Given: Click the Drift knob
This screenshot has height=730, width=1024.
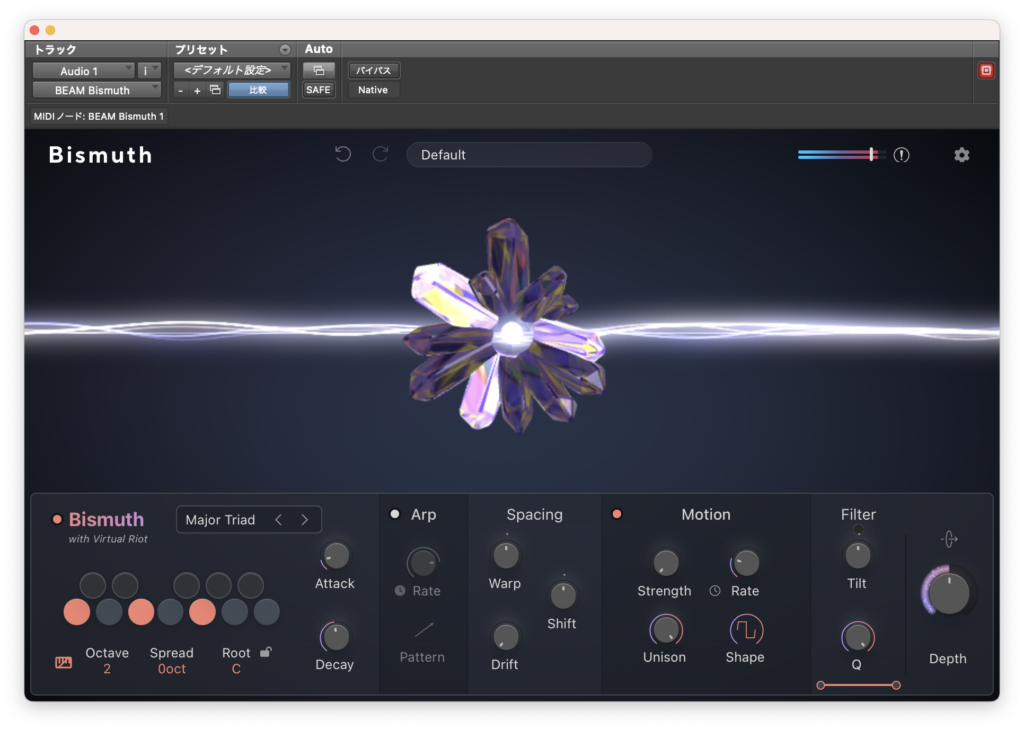Looking at the screenshot, I should point(505,637).
